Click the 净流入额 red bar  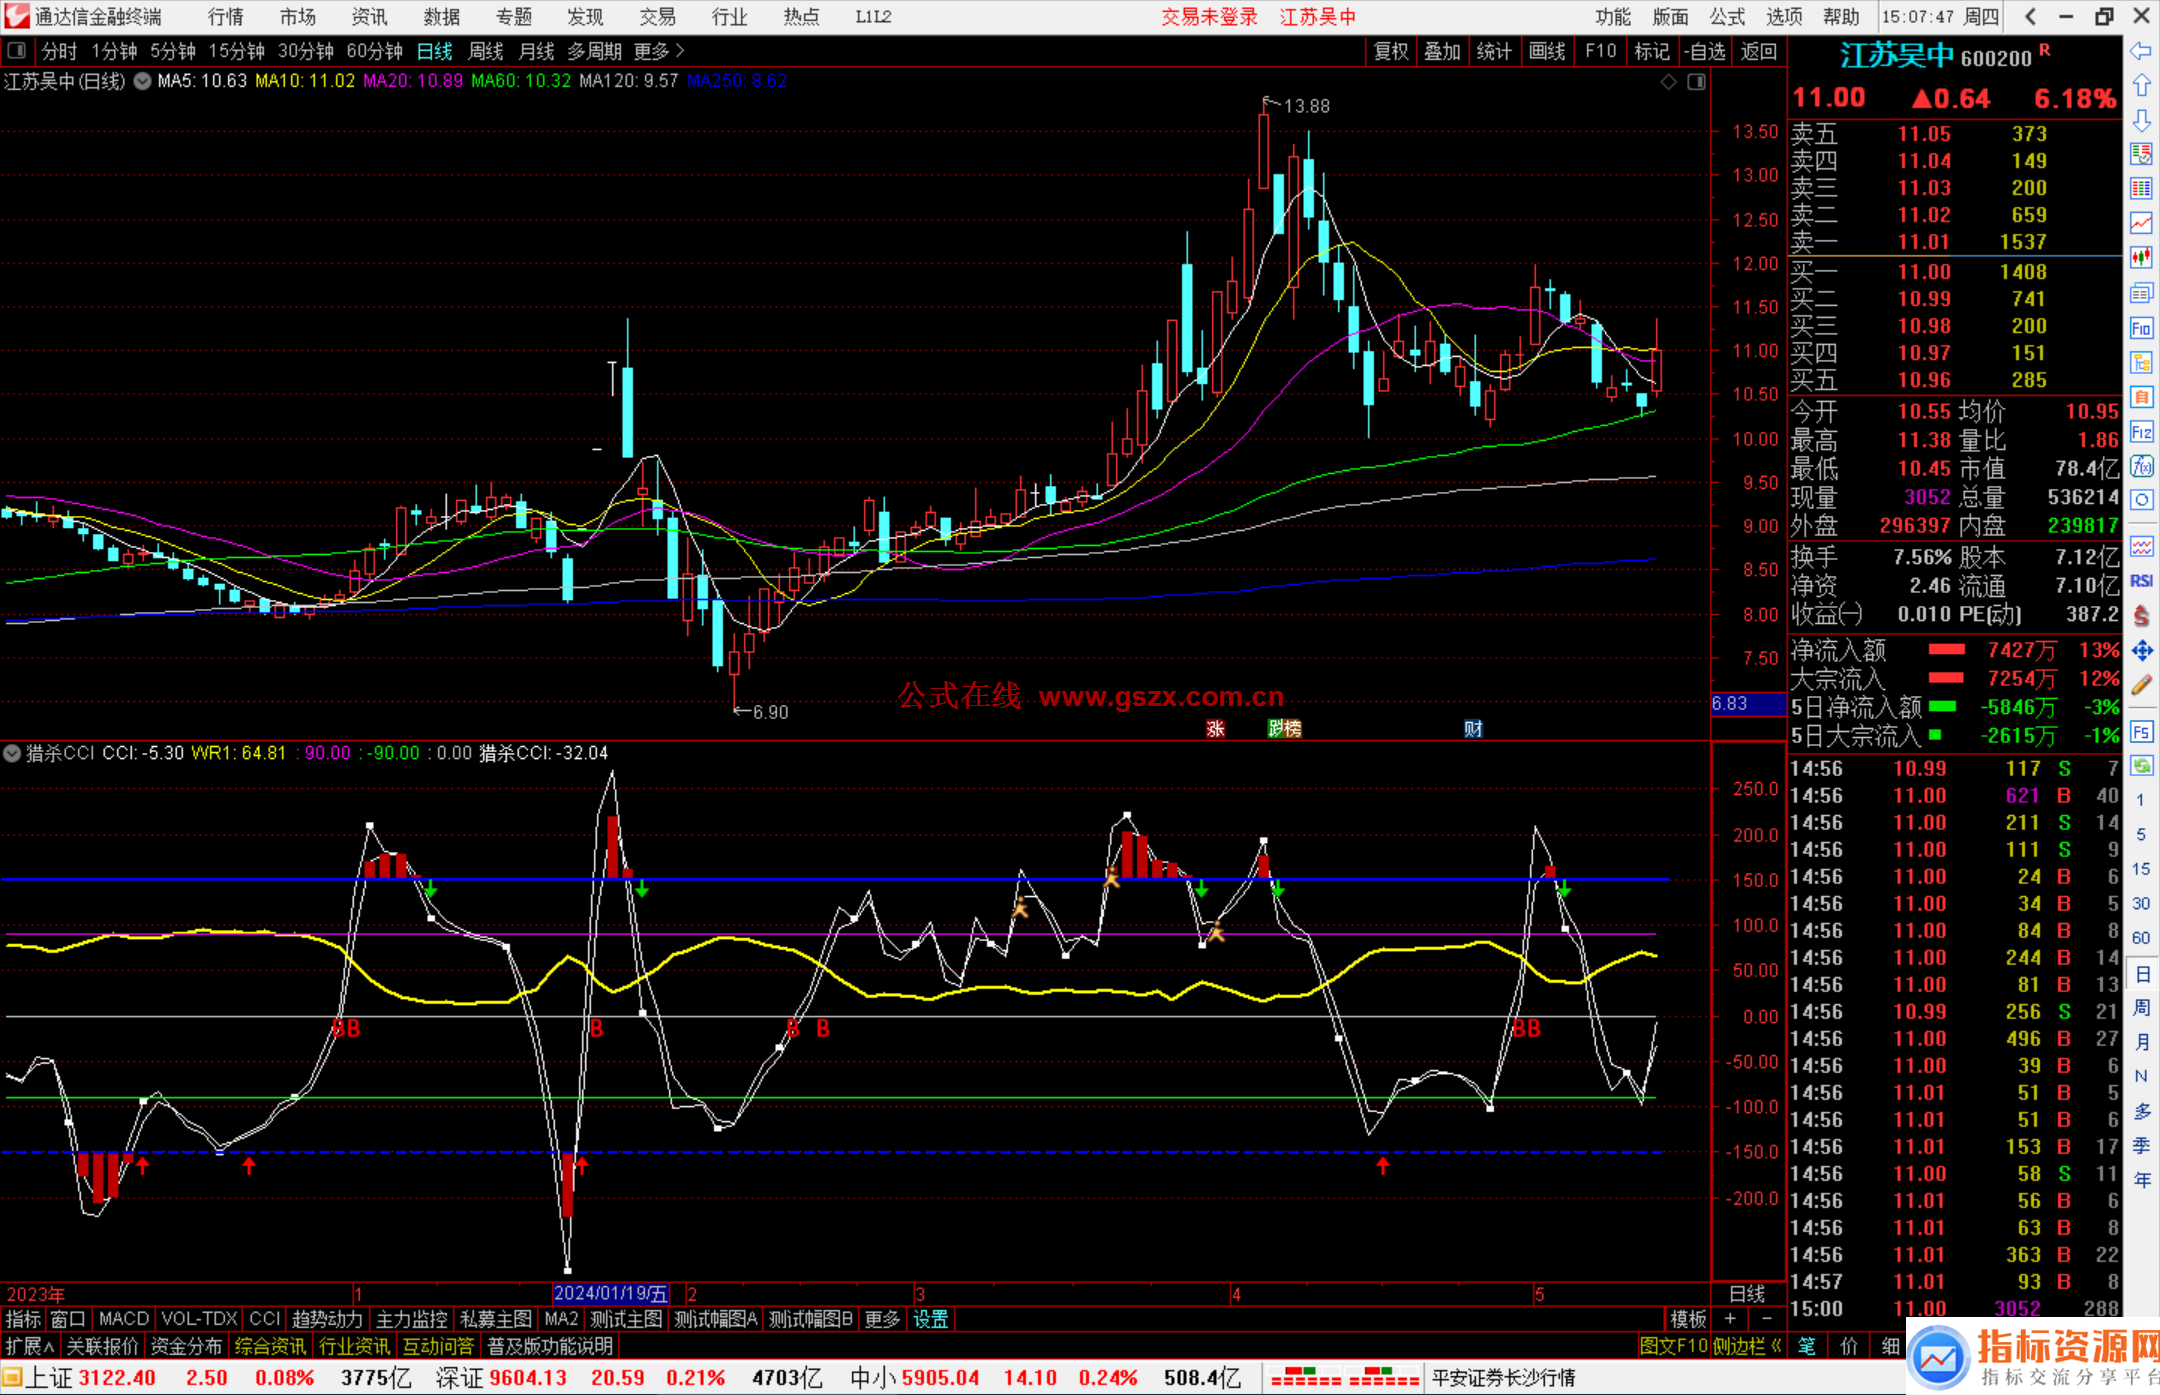1946,650
